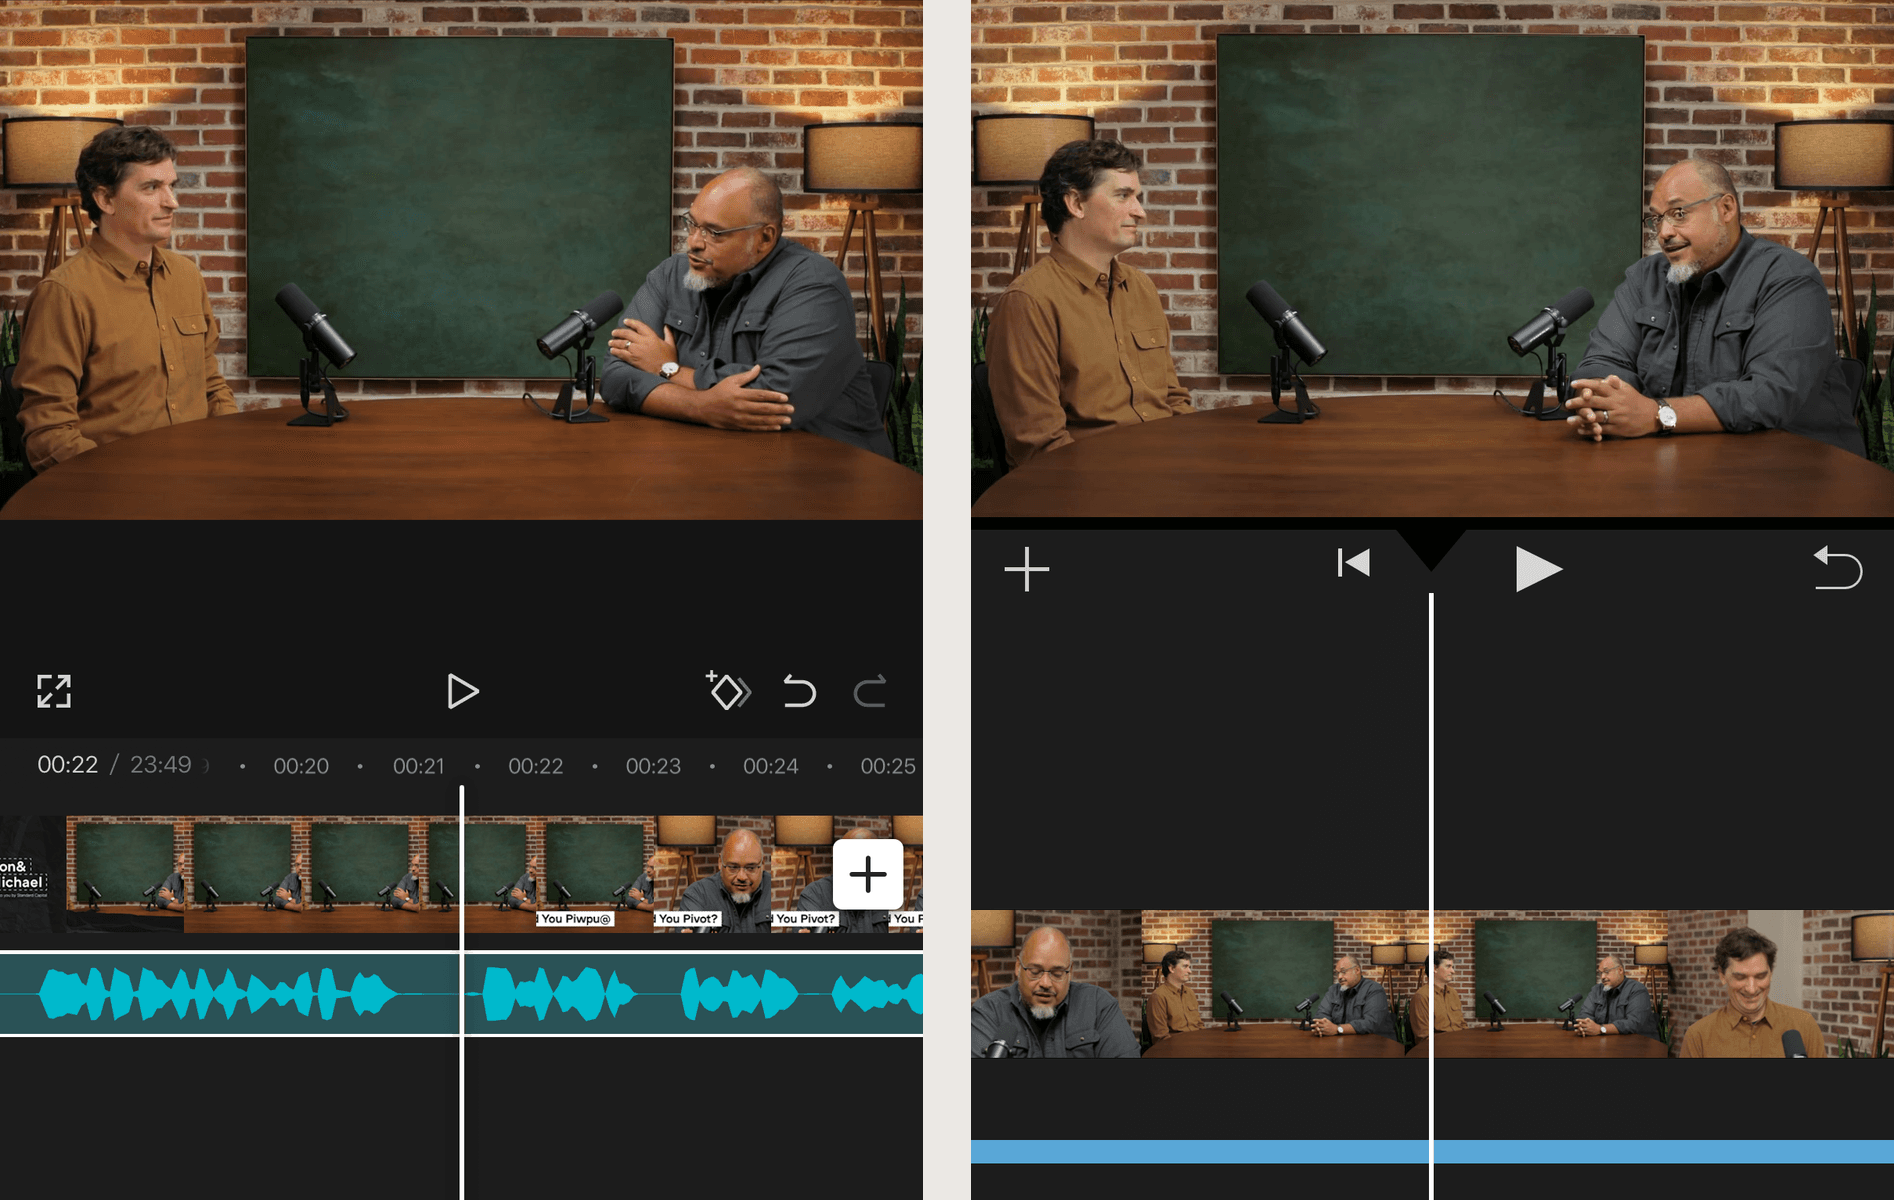This screenshot has width=1894, height=1200.
Task: Select the 00:22 mark on time ruler
Action: coord(536,766)
